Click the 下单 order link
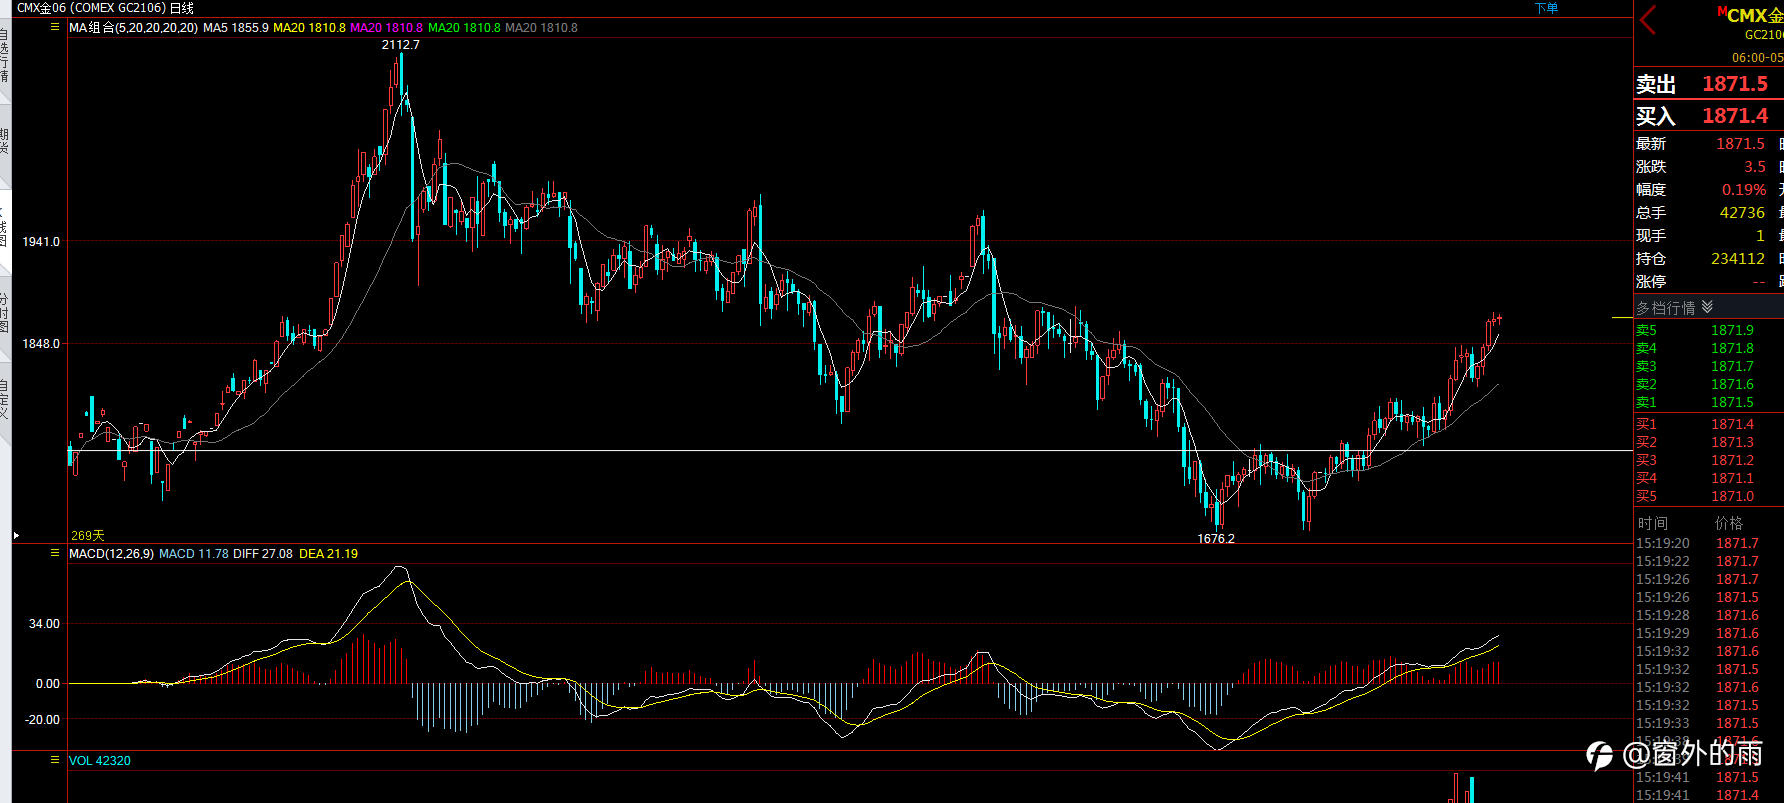This screenshot has width=1784, height=803. pos(1547,8)
